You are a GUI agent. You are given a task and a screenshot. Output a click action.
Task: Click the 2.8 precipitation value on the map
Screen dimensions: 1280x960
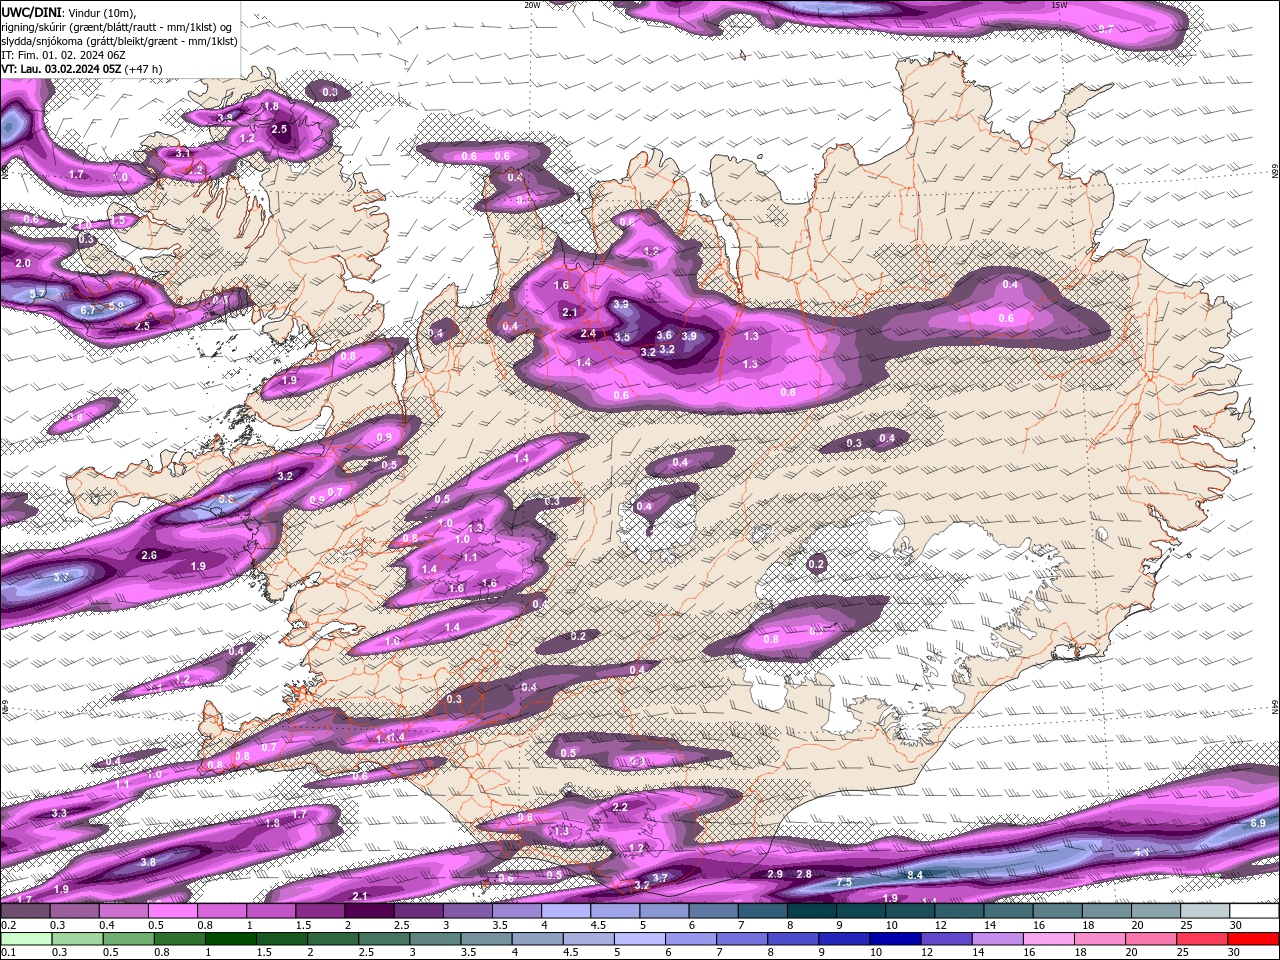tap(804, 874)
